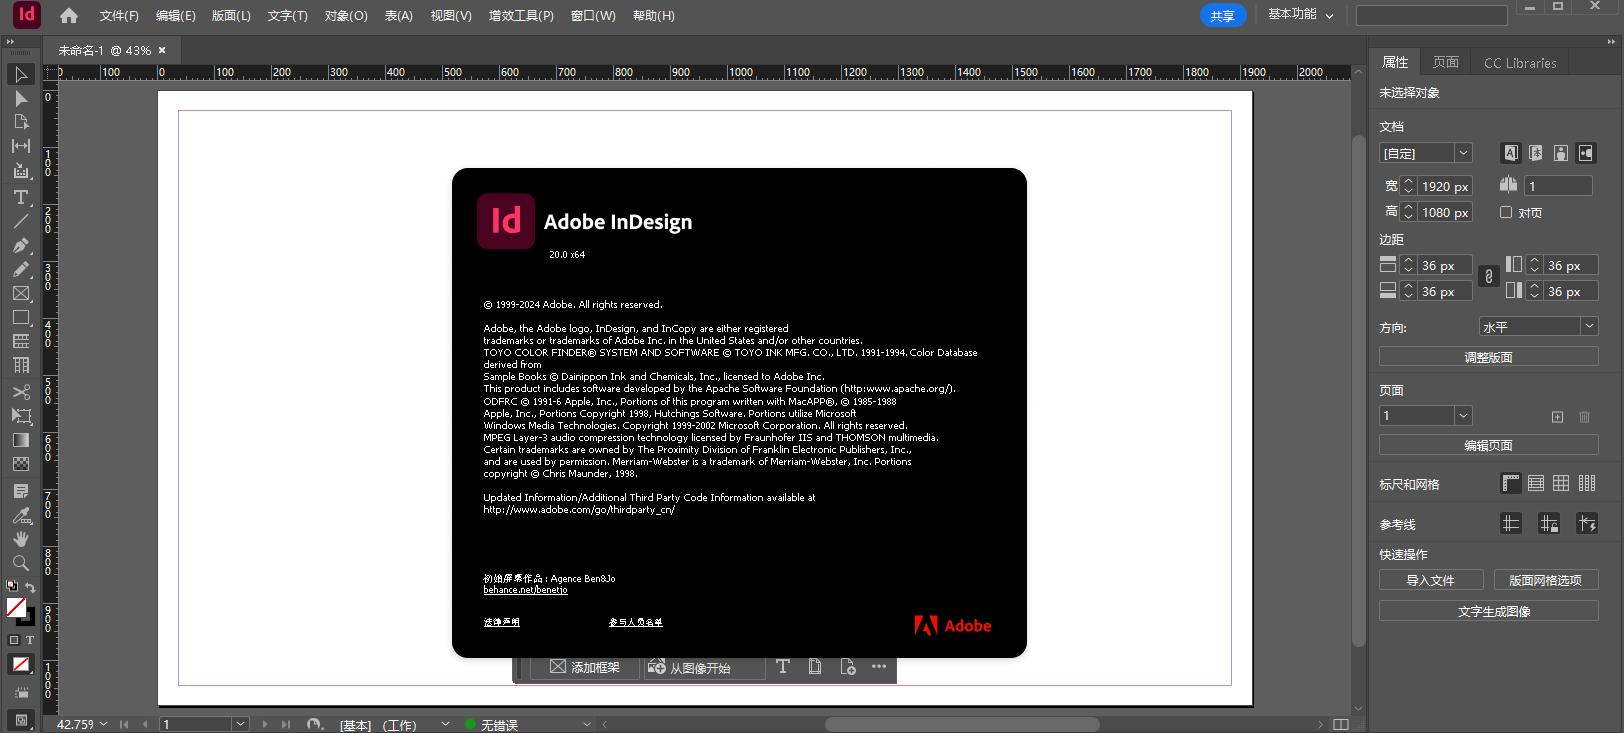Choose the Rectangle tool
Image resolution: width=1624 pixels, height=733 pixels.
[x=21, y=317]
